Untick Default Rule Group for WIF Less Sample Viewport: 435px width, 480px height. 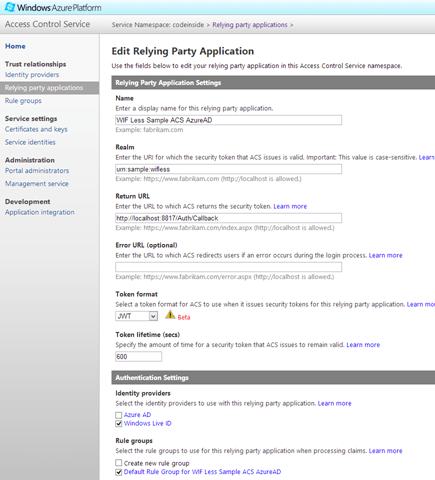click(118, 472)
